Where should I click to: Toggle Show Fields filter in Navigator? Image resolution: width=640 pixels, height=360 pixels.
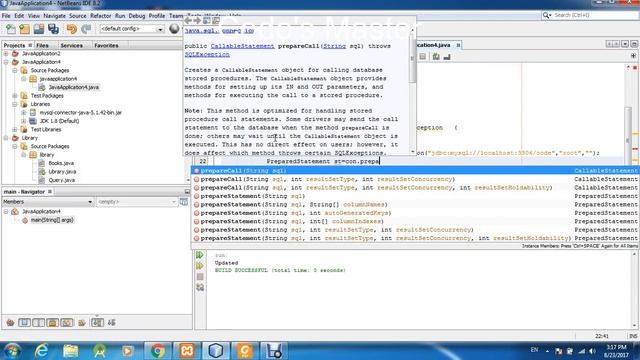click(24, 323)
